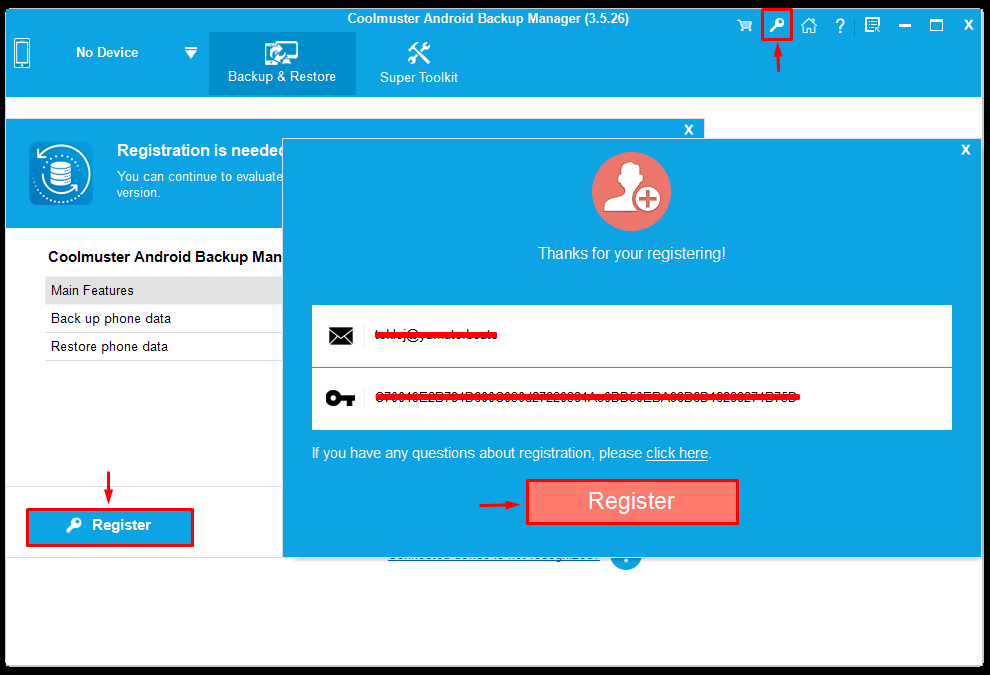Screen dimensions: 990x675
Task: Open the shopping cart purchase icon
Action: pos(745,26)
